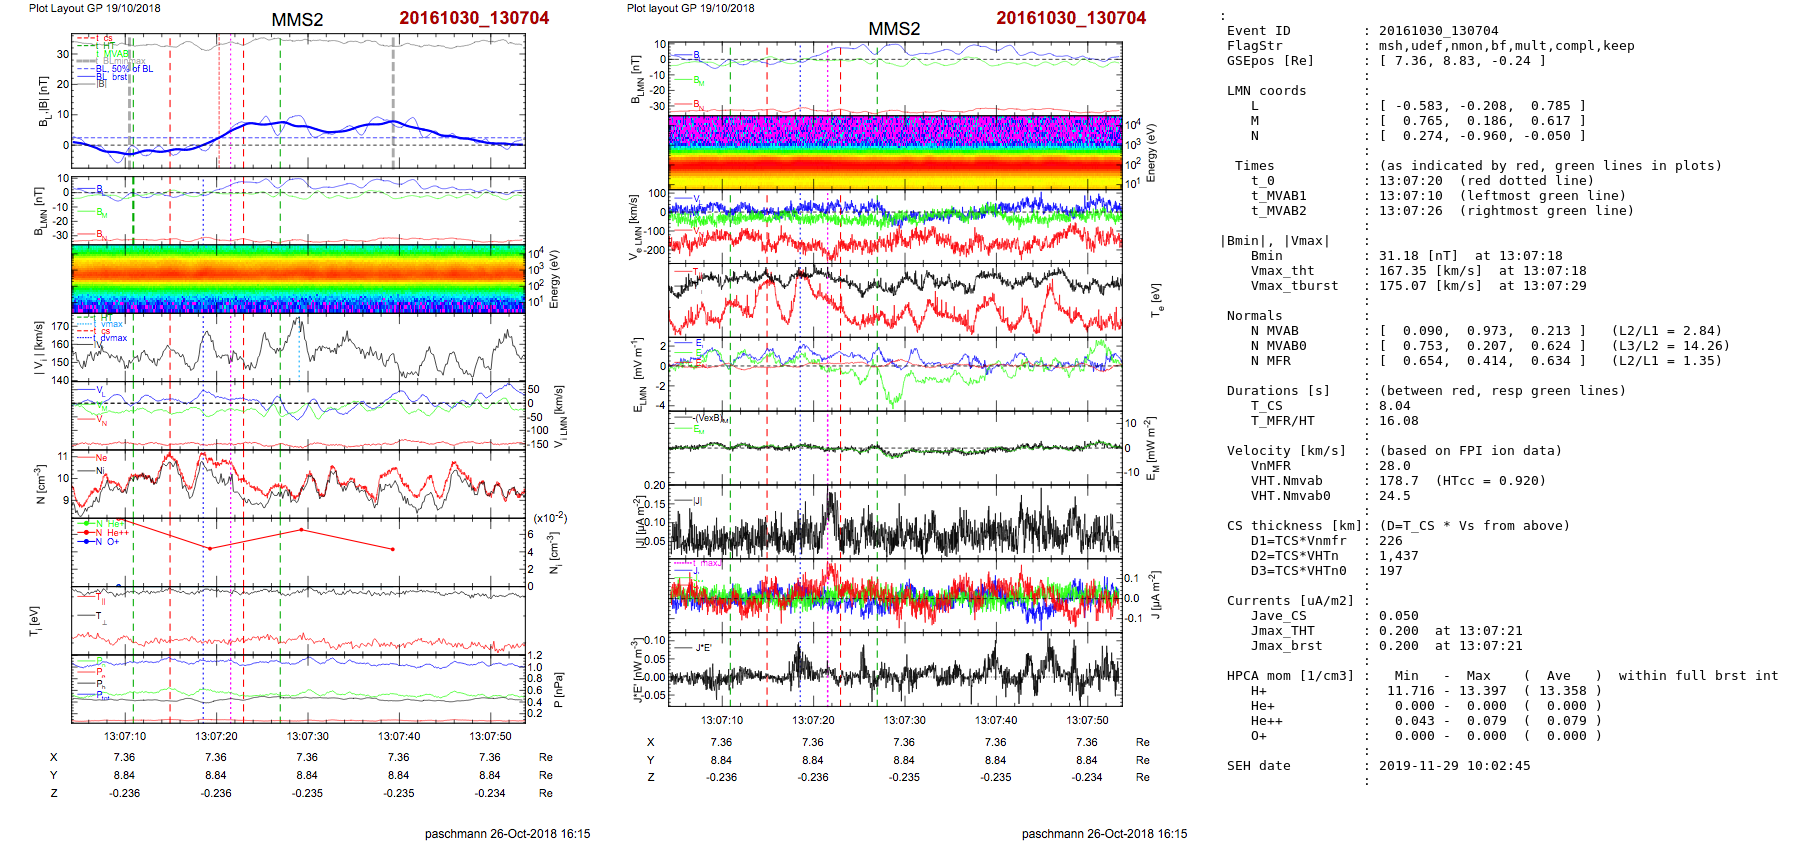Click the J*E trace panel in the right plot
Viewport: 1804px width, 841px height.
click(x=895, y=669)
